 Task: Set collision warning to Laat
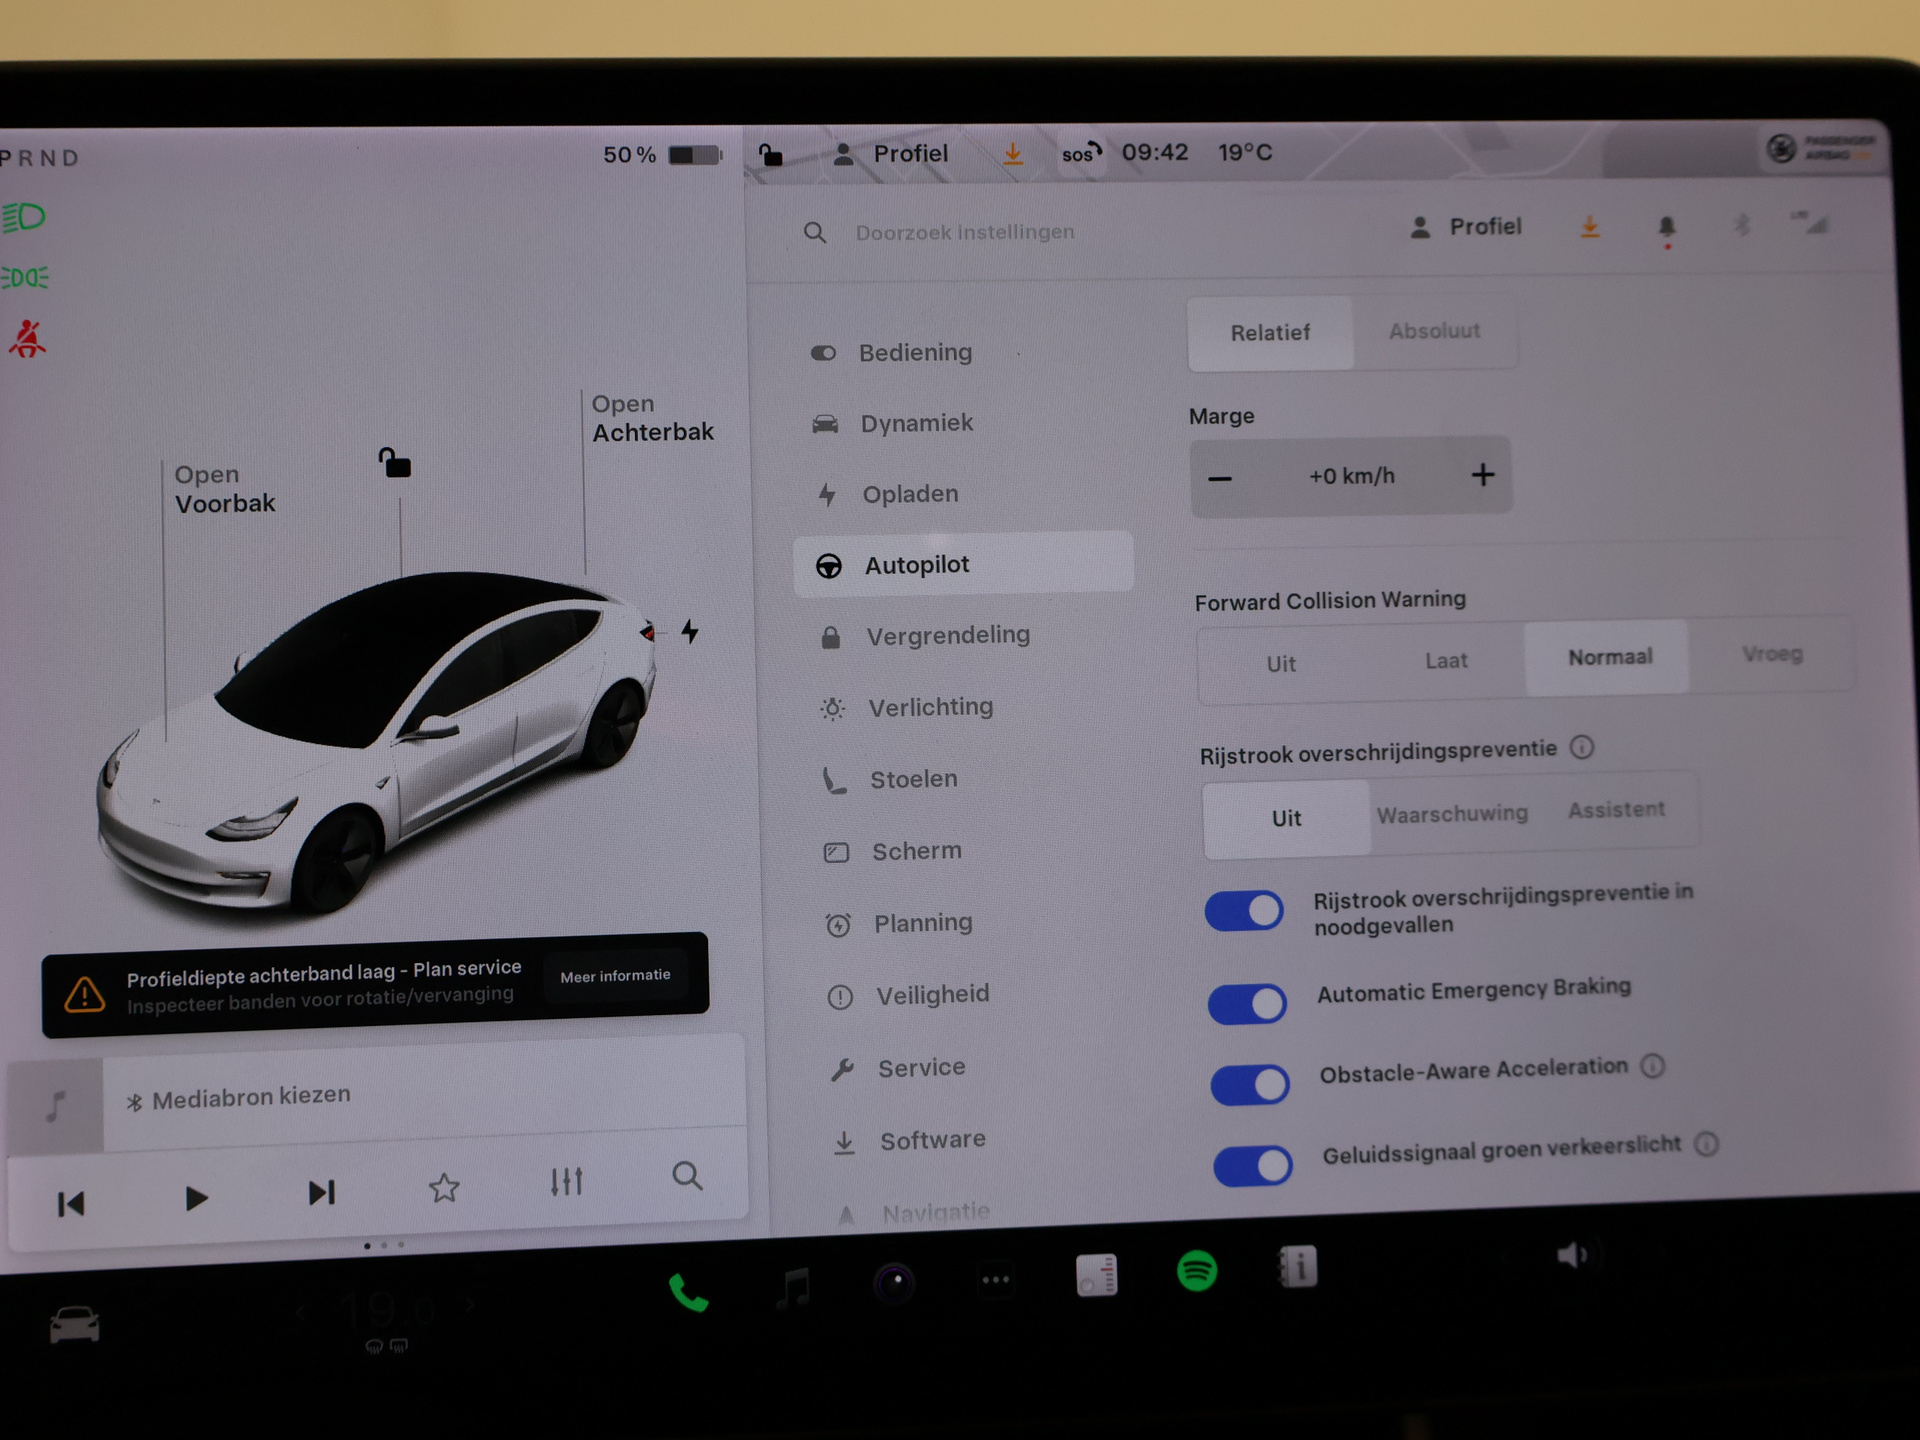pyautogui.click(x=1446, y=661)
